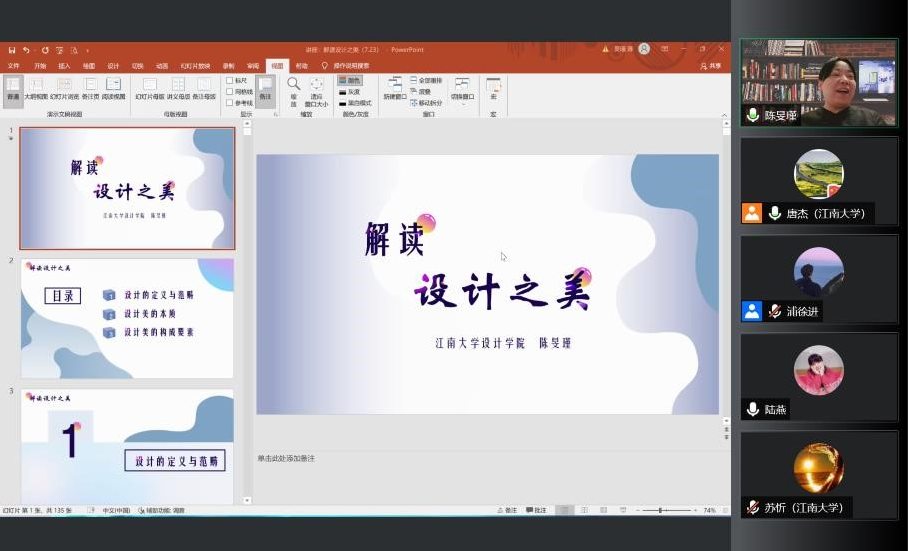908x551 pixels.
Task: Select Reading View (阅读视图) icon
Action: click(x=113, y=88)
